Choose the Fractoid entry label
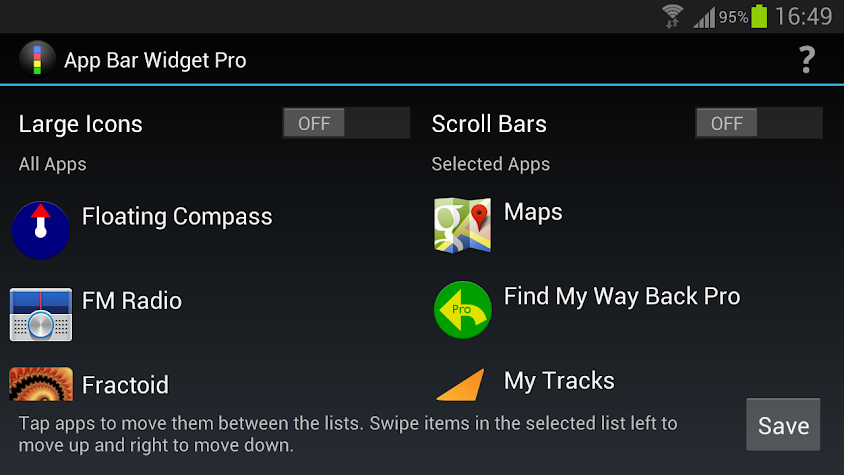Screen dimensions: 844x475 125,385
